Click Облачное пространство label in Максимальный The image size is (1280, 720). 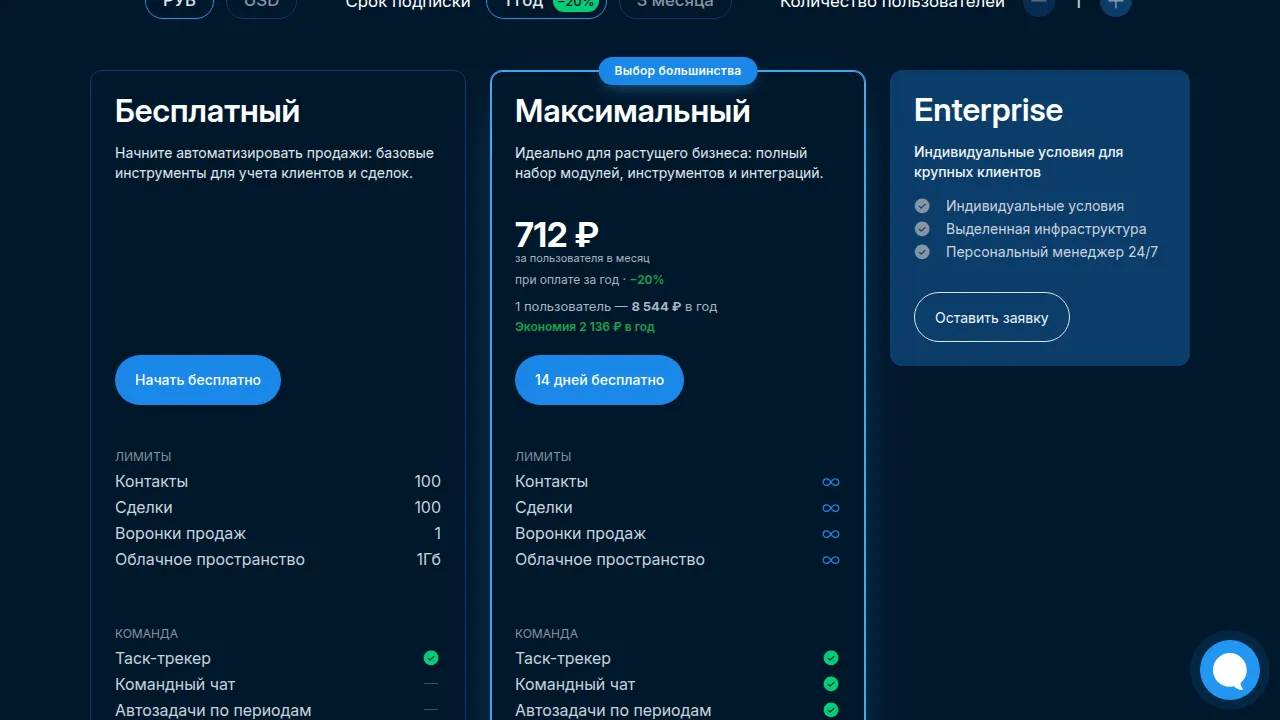tap(610, 560)
